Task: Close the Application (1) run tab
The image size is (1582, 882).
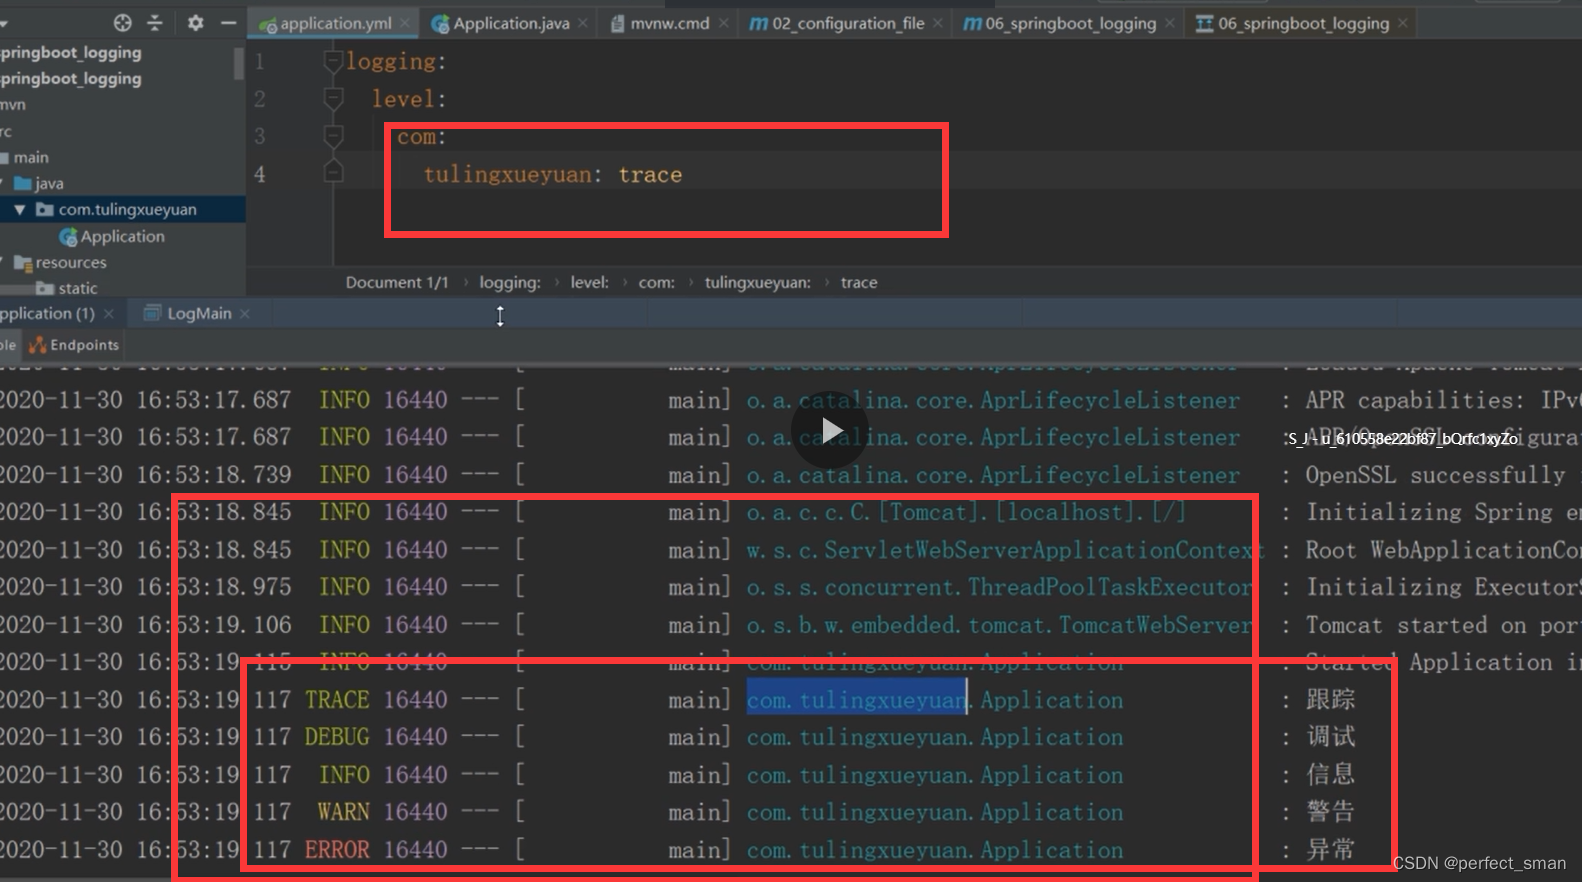Action: (x=109, y=314)
